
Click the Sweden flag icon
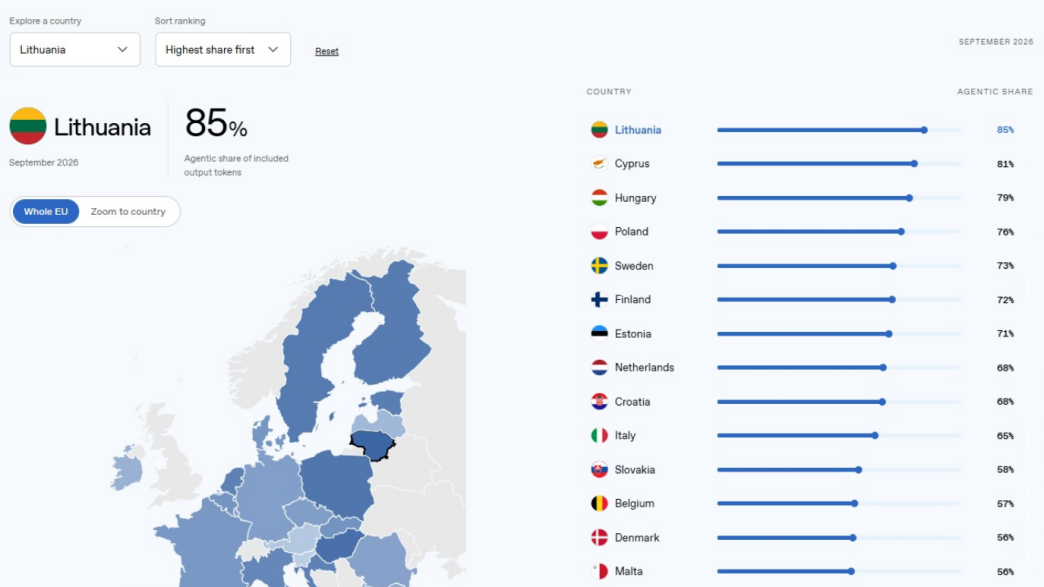coord(599,266)
